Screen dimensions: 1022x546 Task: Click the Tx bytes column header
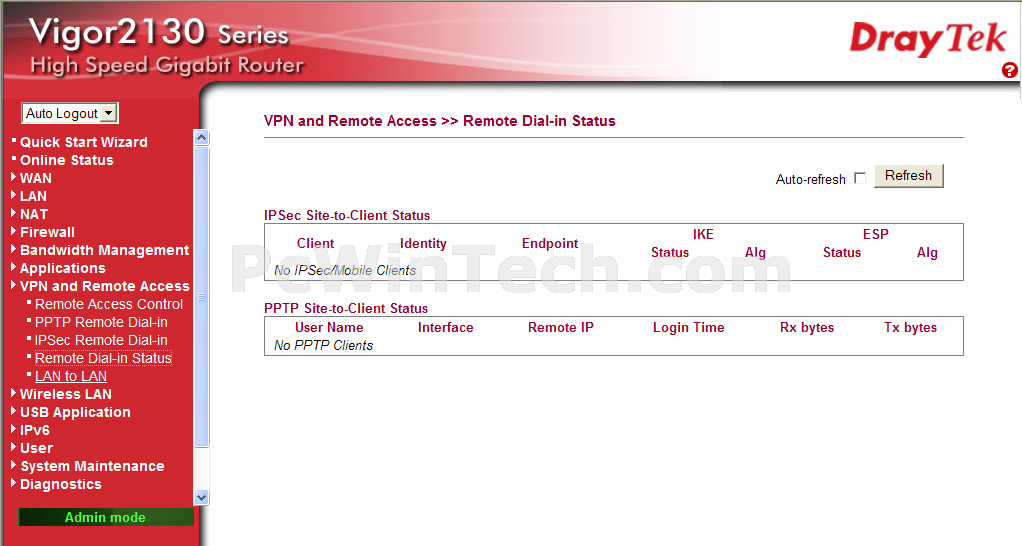pos(911,328)
